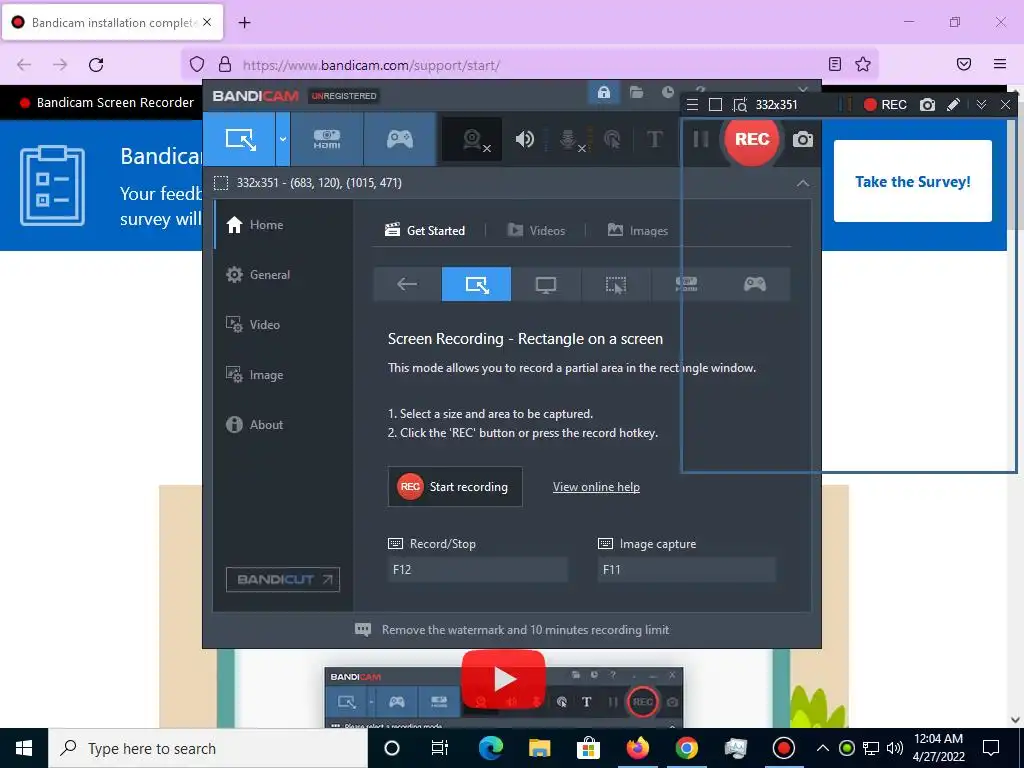Reload the page in Firefox
Viewport: 1024px width, 768px height.
click(96, 65)
